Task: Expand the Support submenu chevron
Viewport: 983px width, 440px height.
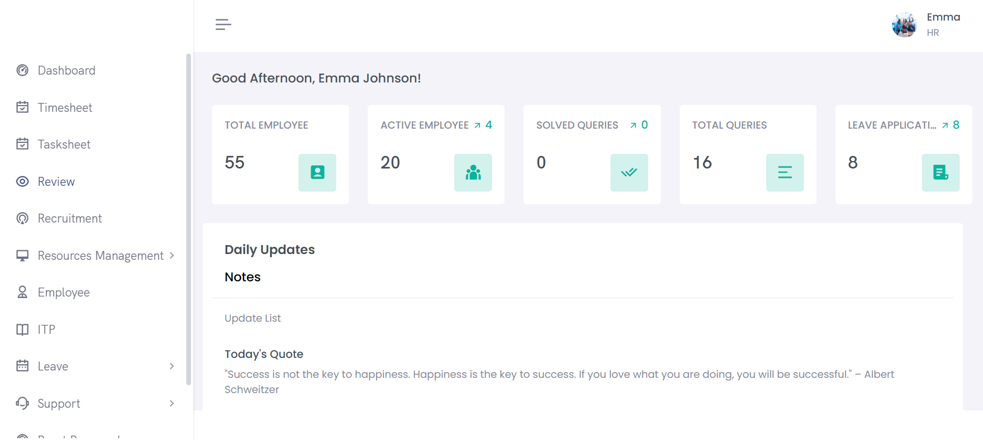Action: [172, 403]
